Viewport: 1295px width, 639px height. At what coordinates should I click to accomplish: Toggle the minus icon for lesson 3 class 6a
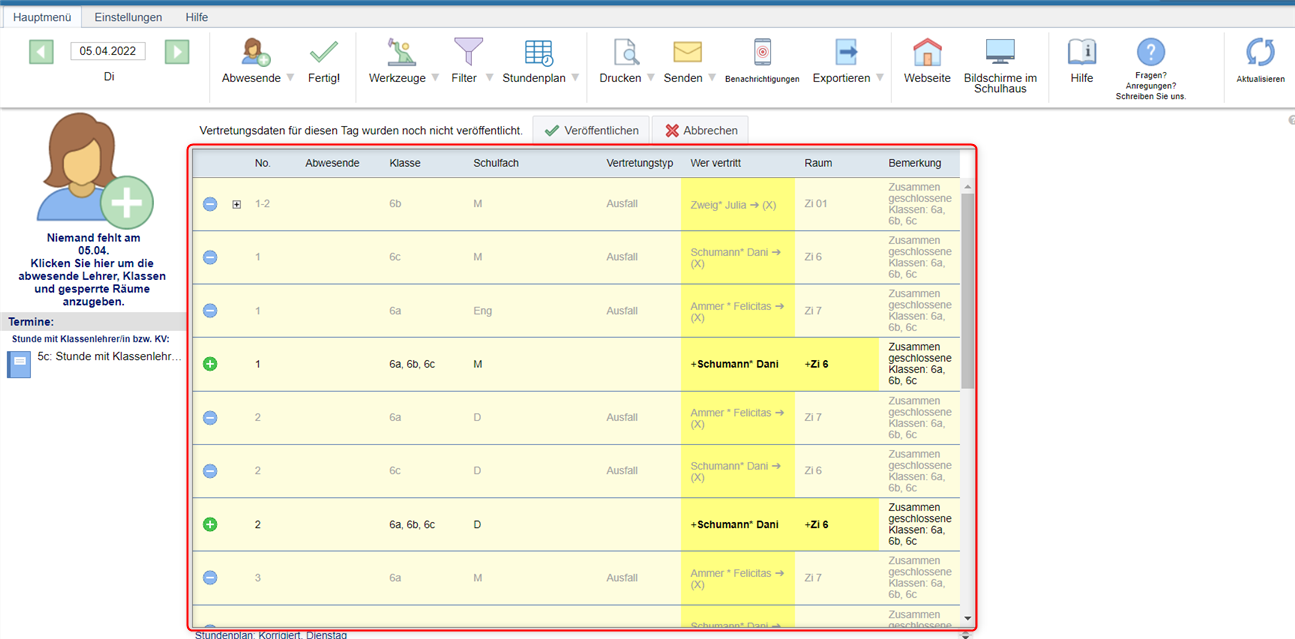[x=210, y=577]
